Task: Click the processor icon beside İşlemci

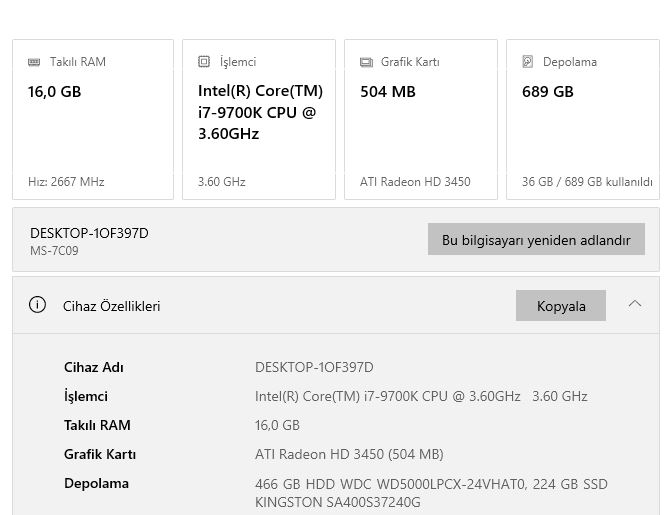Action: (x=204, y=62)
